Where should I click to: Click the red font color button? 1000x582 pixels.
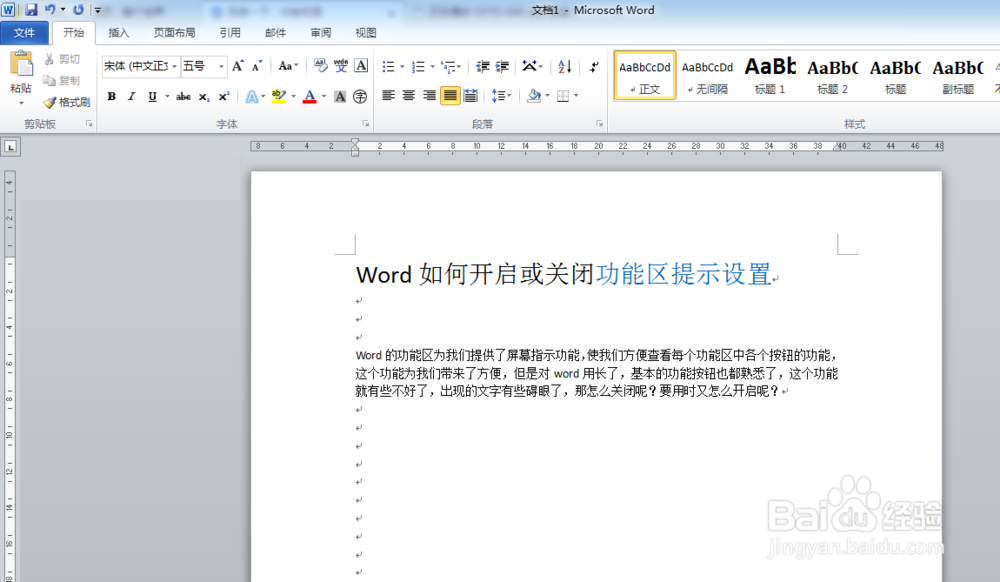(x=310, y=96)
